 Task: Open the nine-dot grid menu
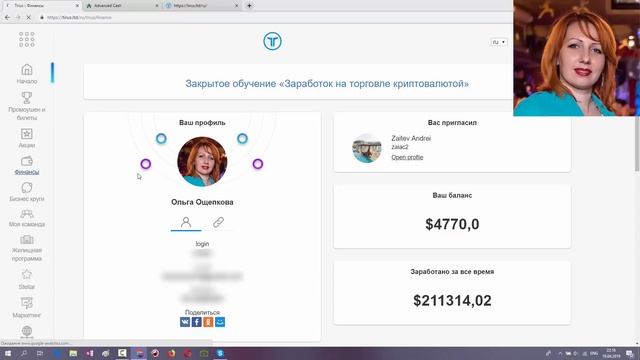pos(27,40)
